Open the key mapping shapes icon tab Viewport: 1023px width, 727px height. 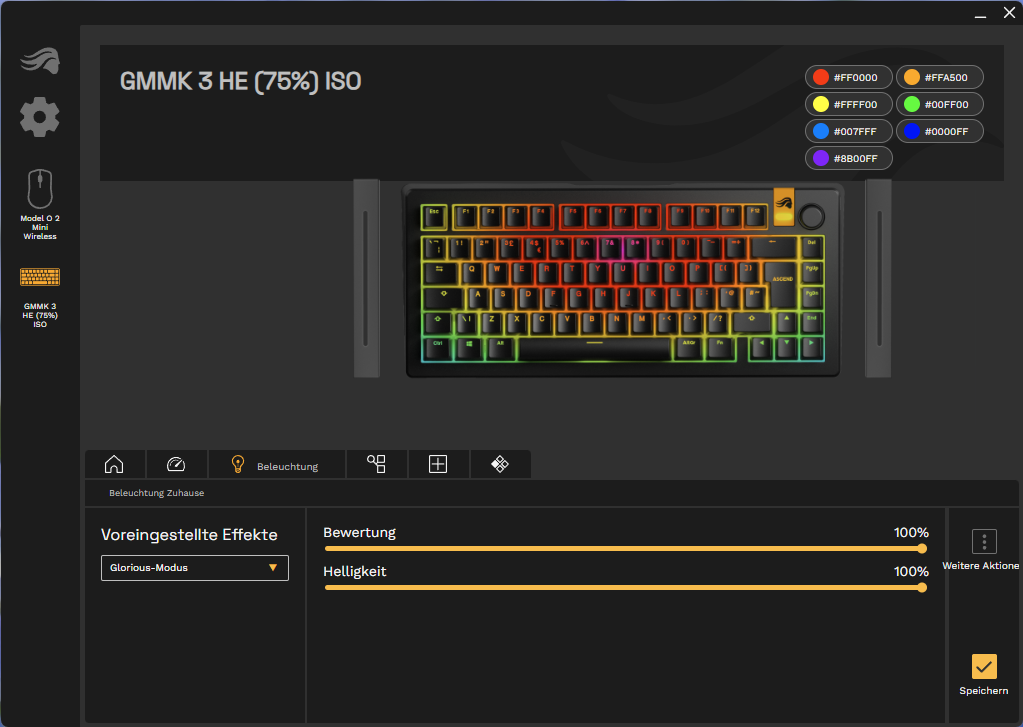tap(376, 464)
